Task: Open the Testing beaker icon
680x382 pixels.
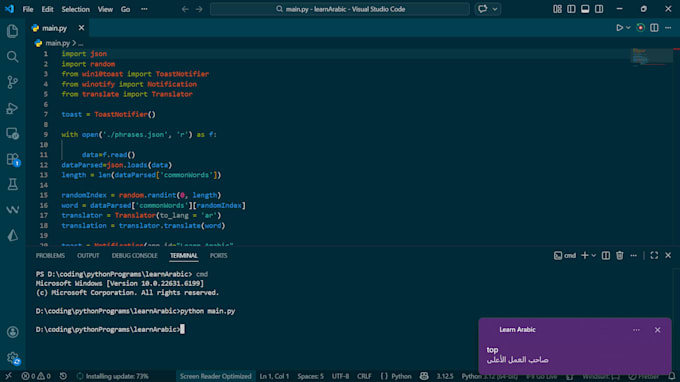Action: point(13,184)
